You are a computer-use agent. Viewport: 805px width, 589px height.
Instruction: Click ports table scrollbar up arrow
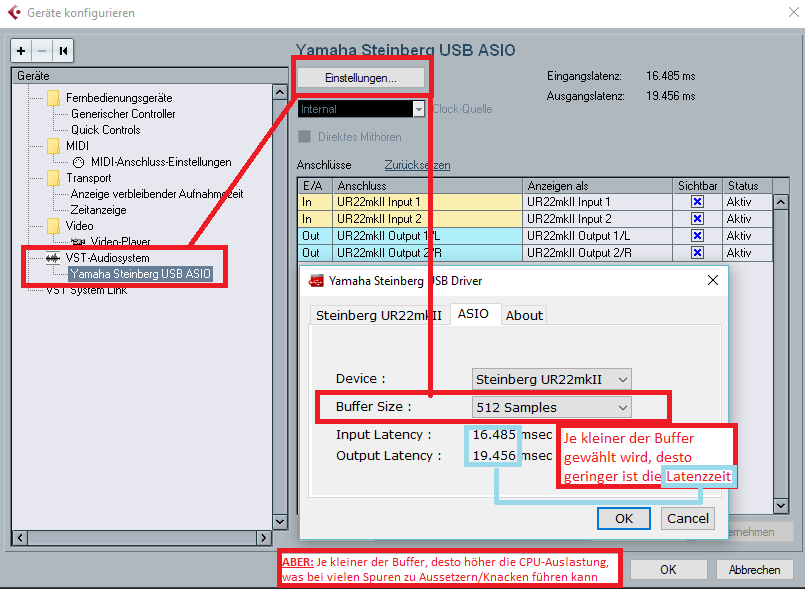781,202
